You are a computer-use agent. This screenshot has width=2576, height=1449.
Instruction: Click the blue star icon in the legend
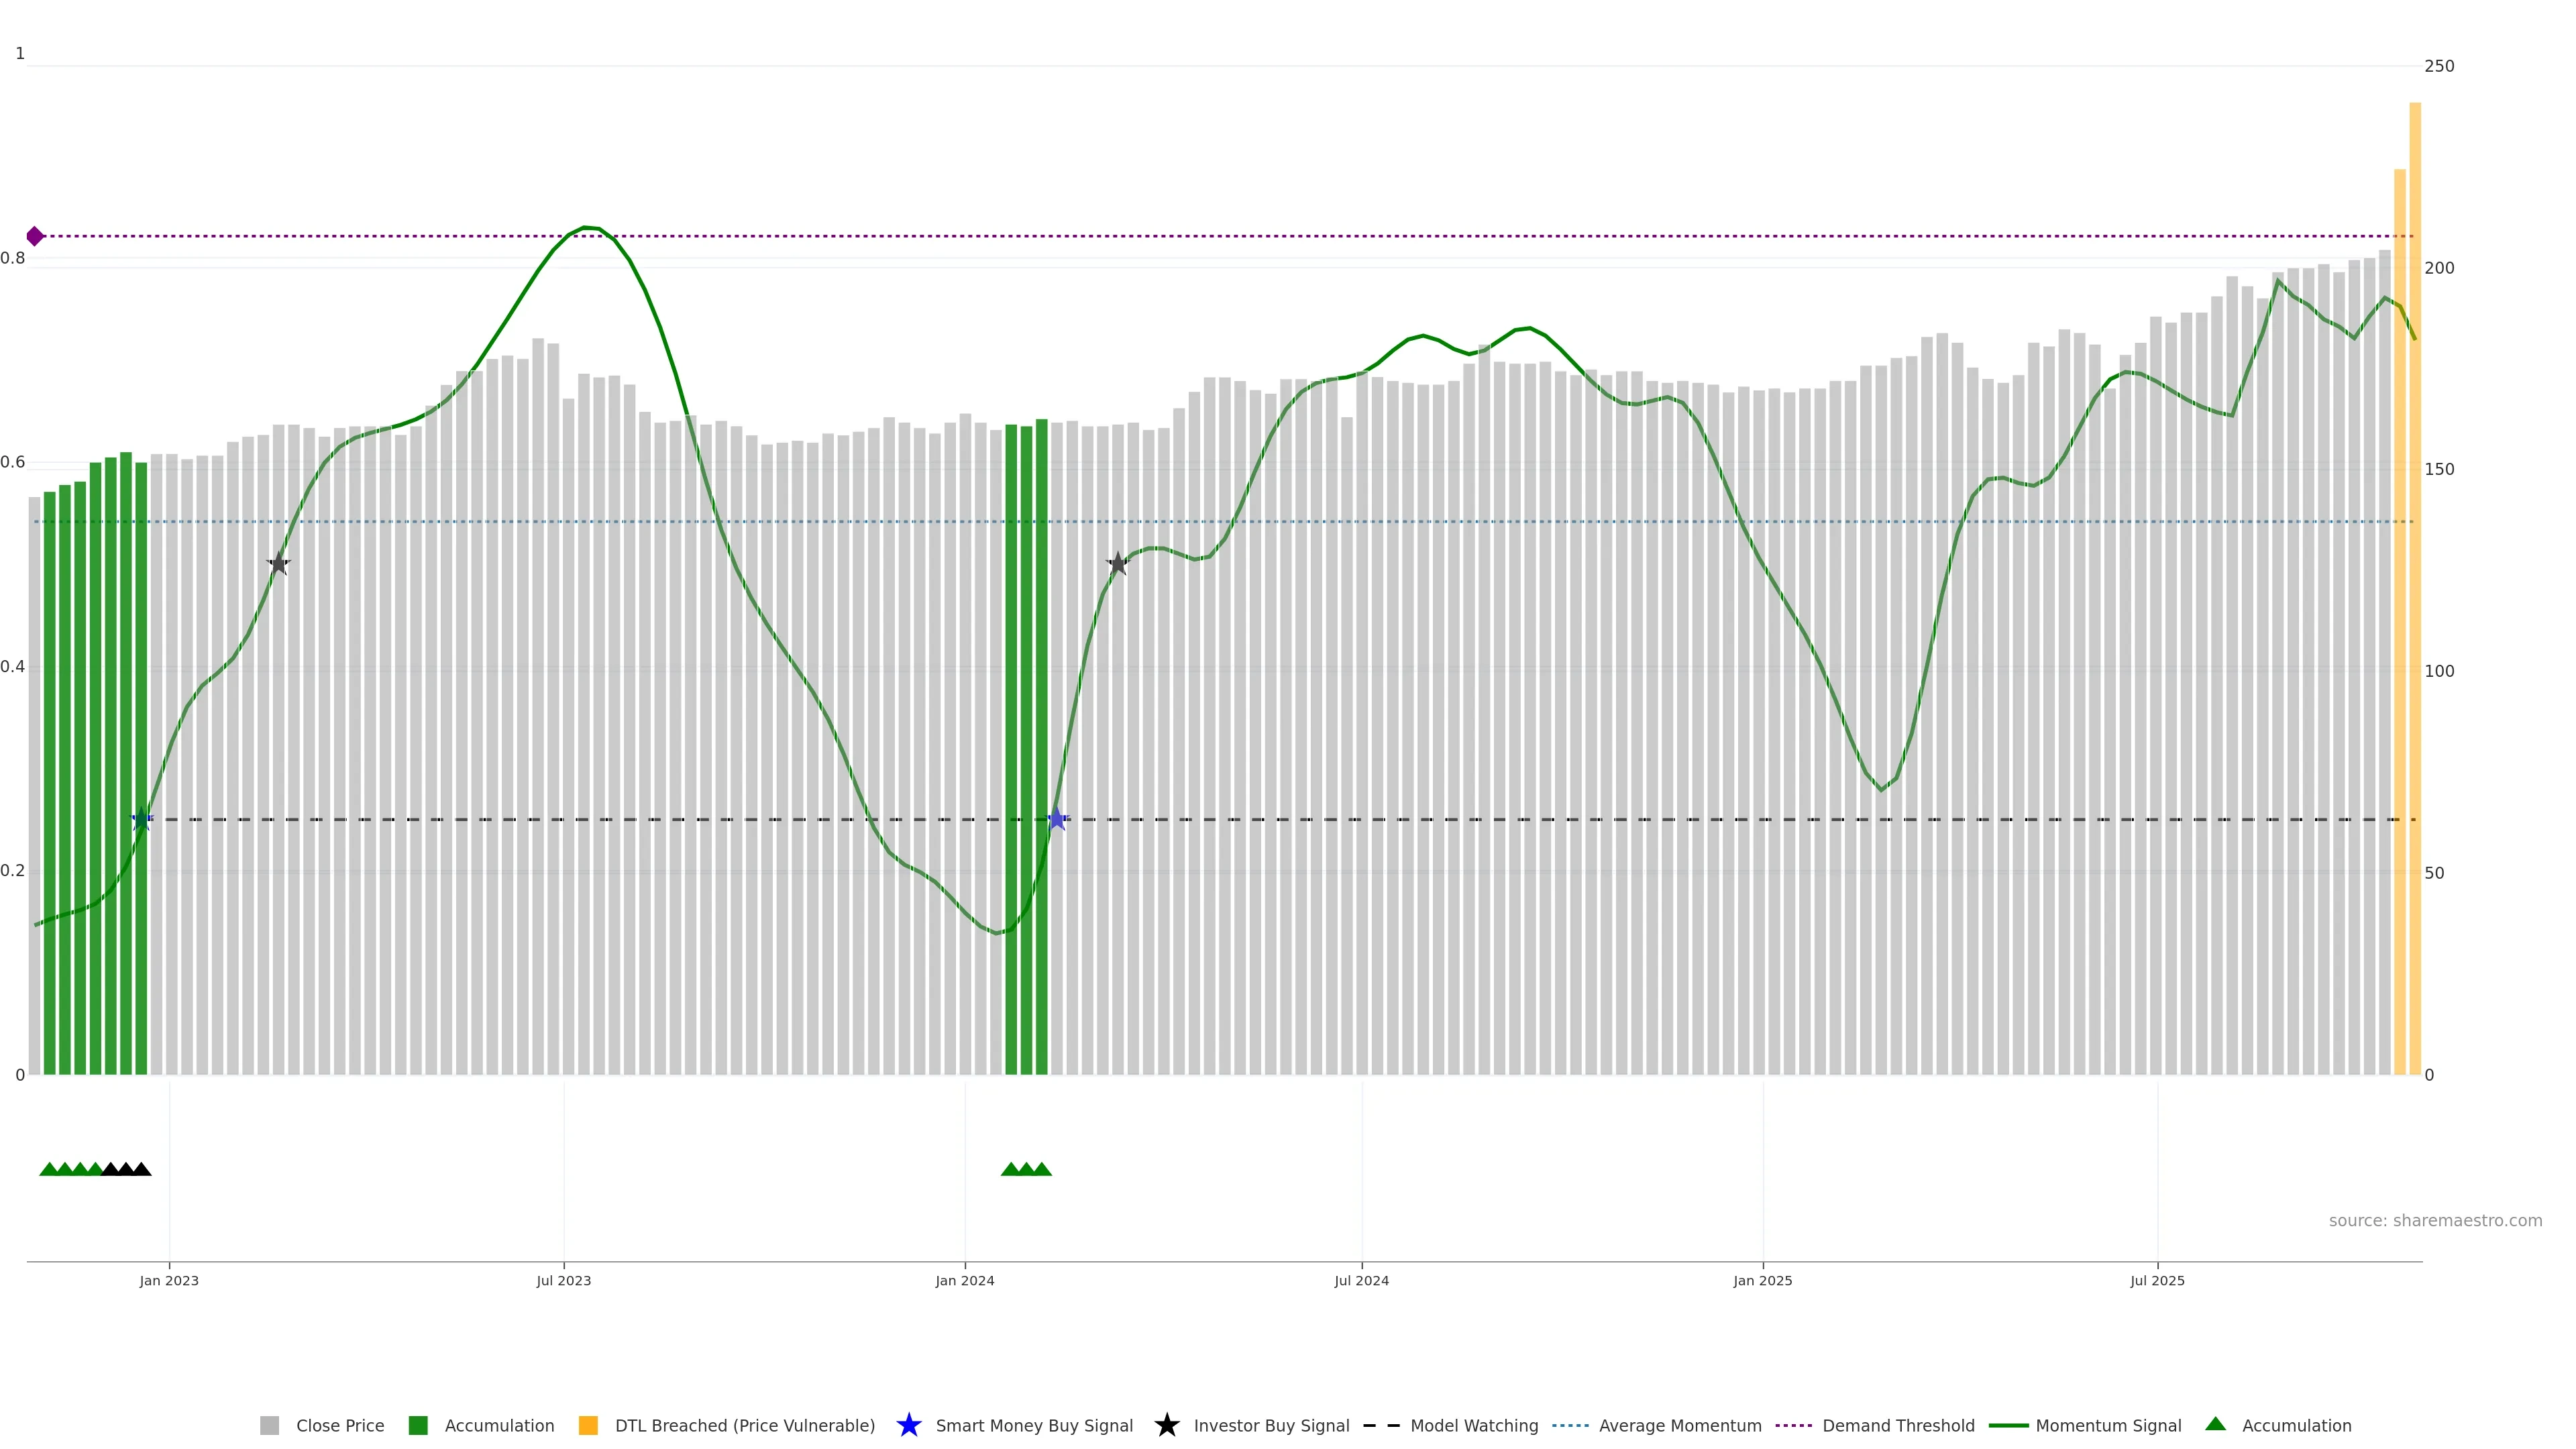pyautogui.click(x=908, y=1425)
